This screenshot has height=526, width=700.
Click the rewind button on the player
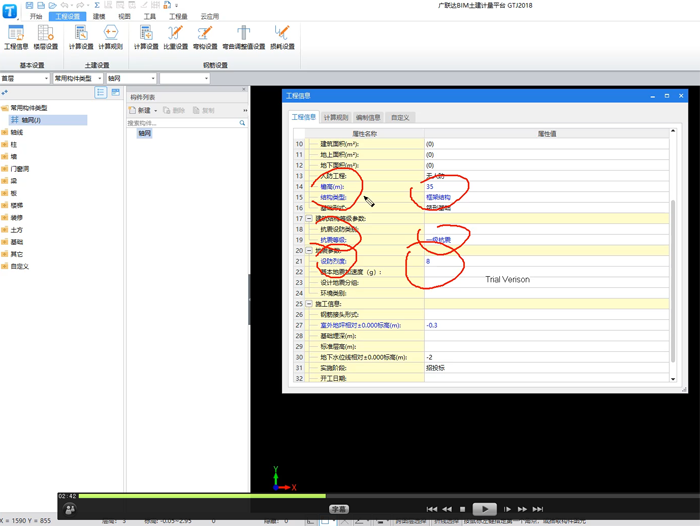click(x=447, y=509)
